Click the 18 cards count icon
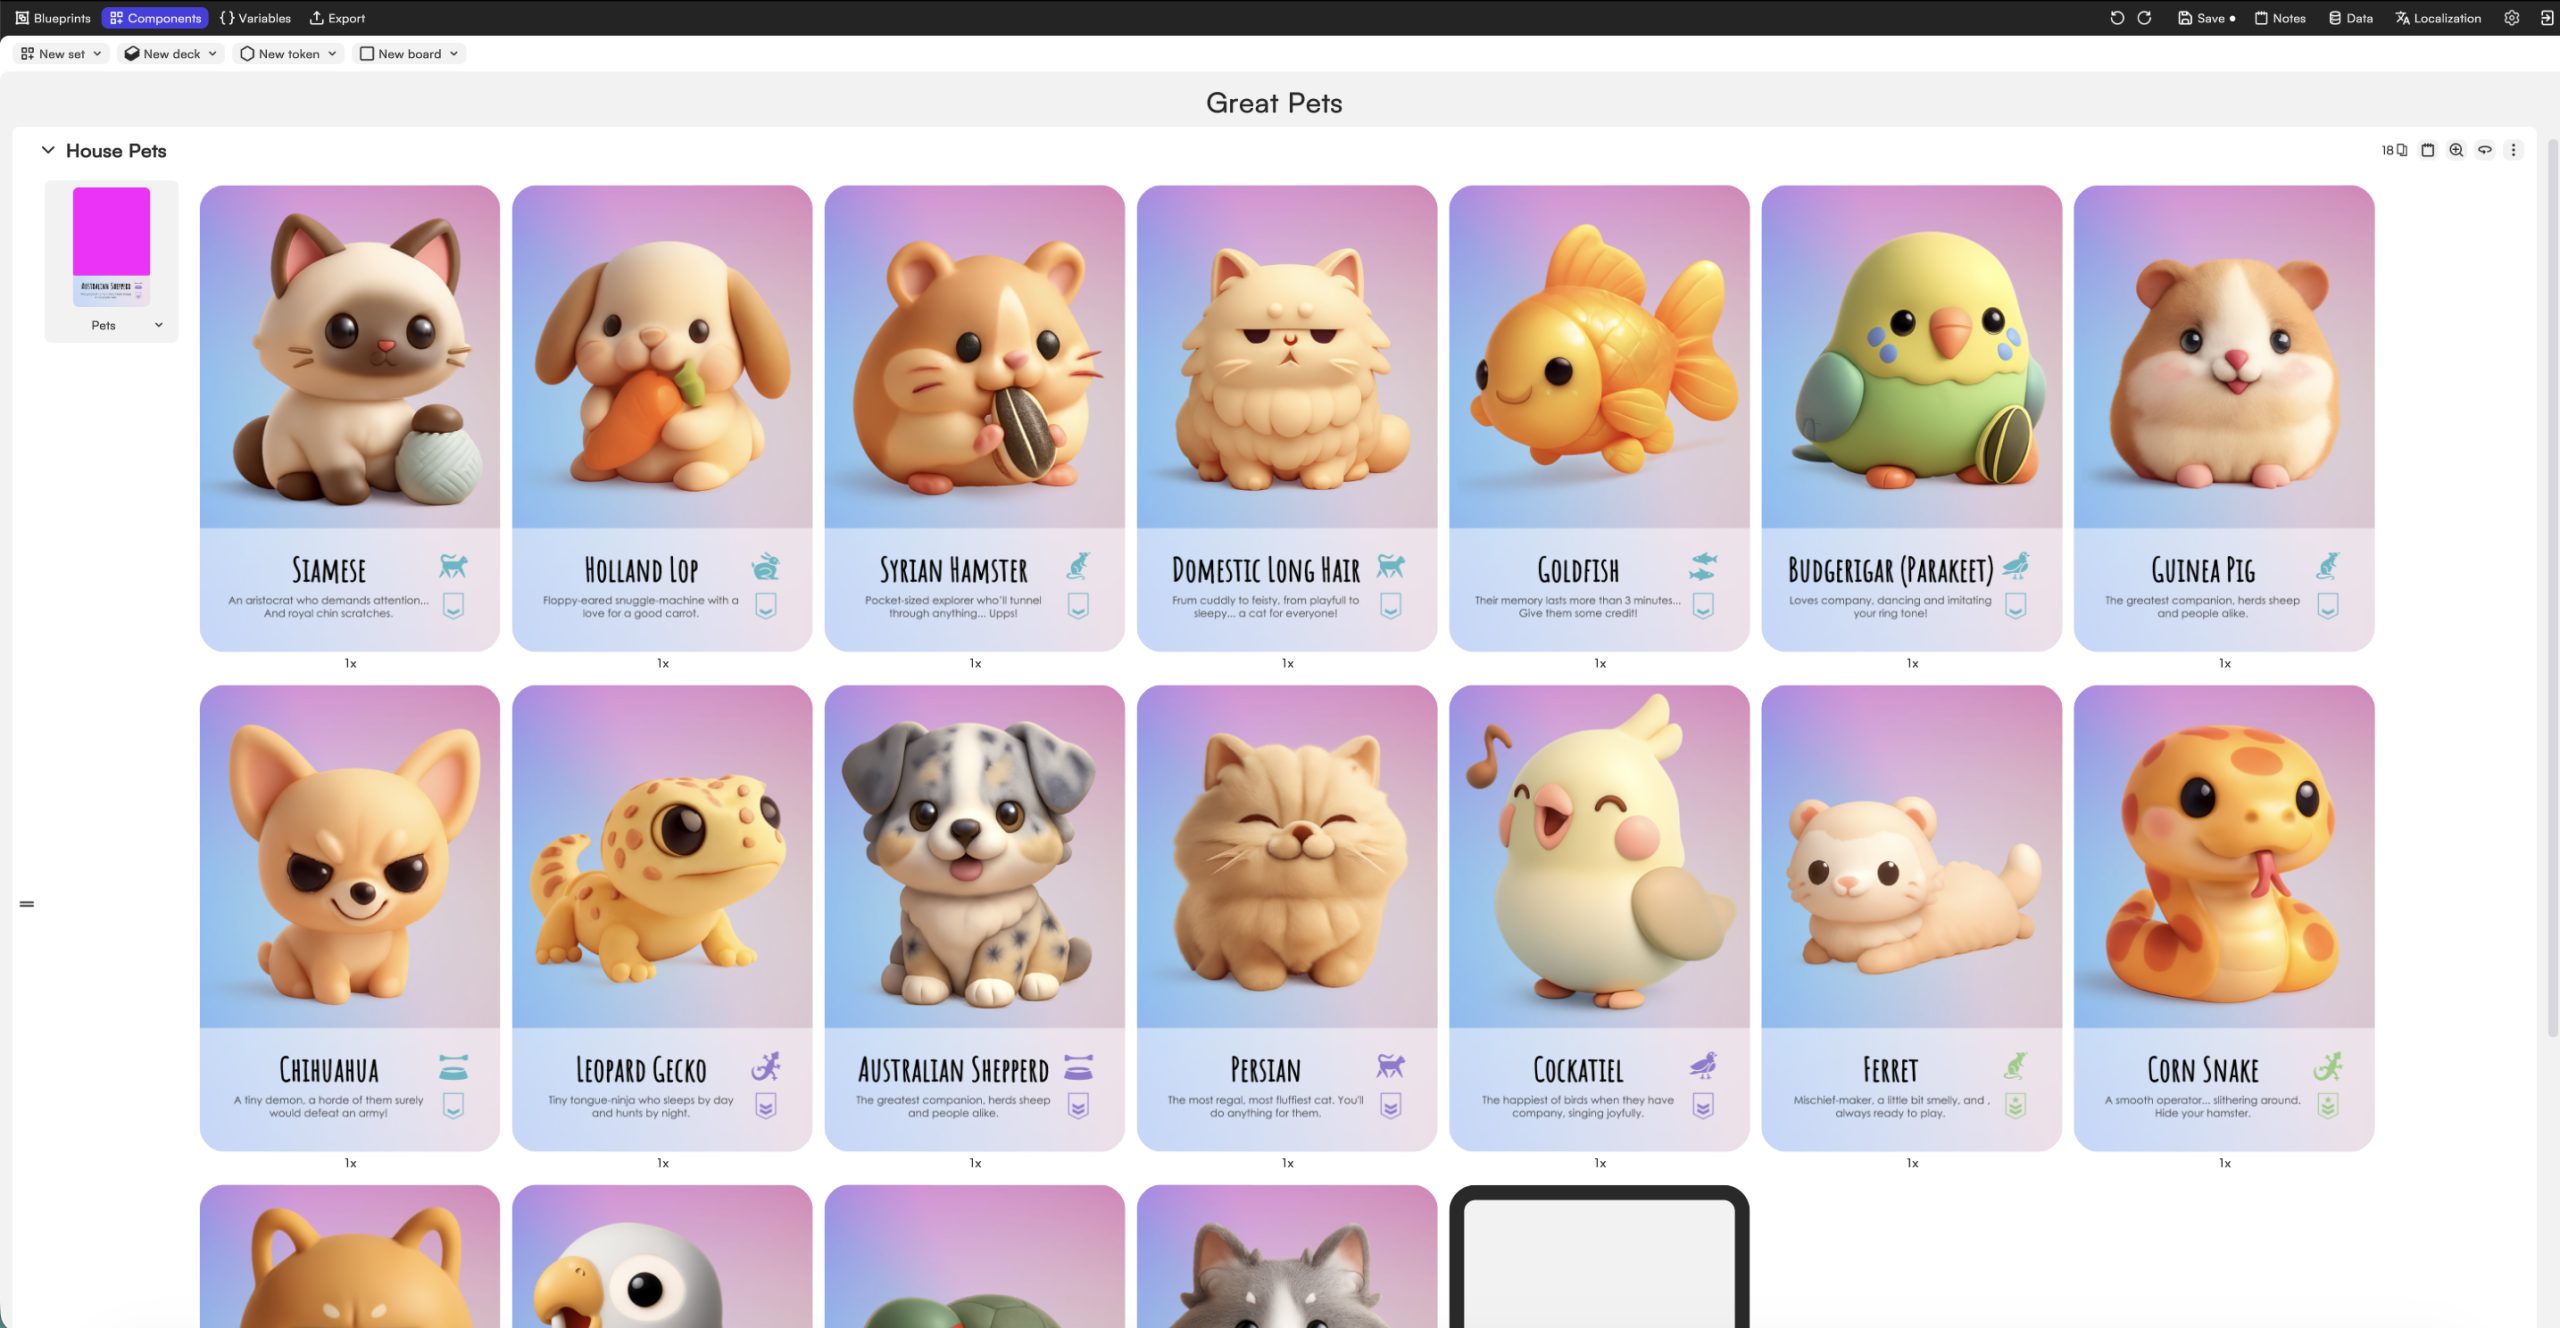The height and width of the screenshot is (1328, 2560). (x=2394, y=150)
